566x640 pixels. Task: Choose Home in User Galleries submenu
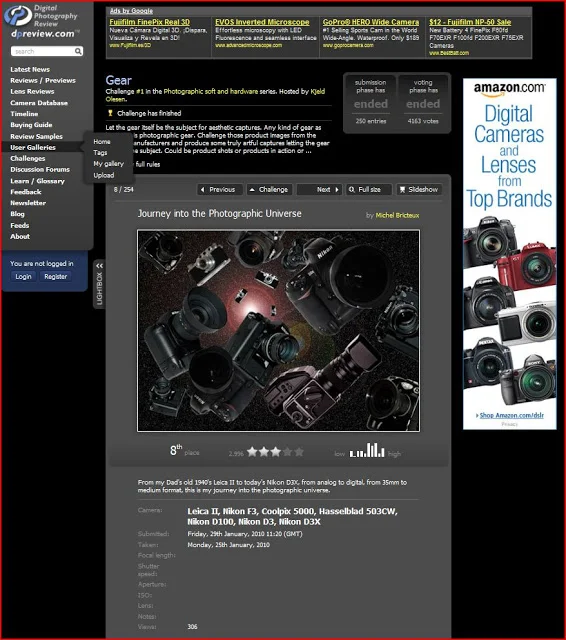[102, 142]
